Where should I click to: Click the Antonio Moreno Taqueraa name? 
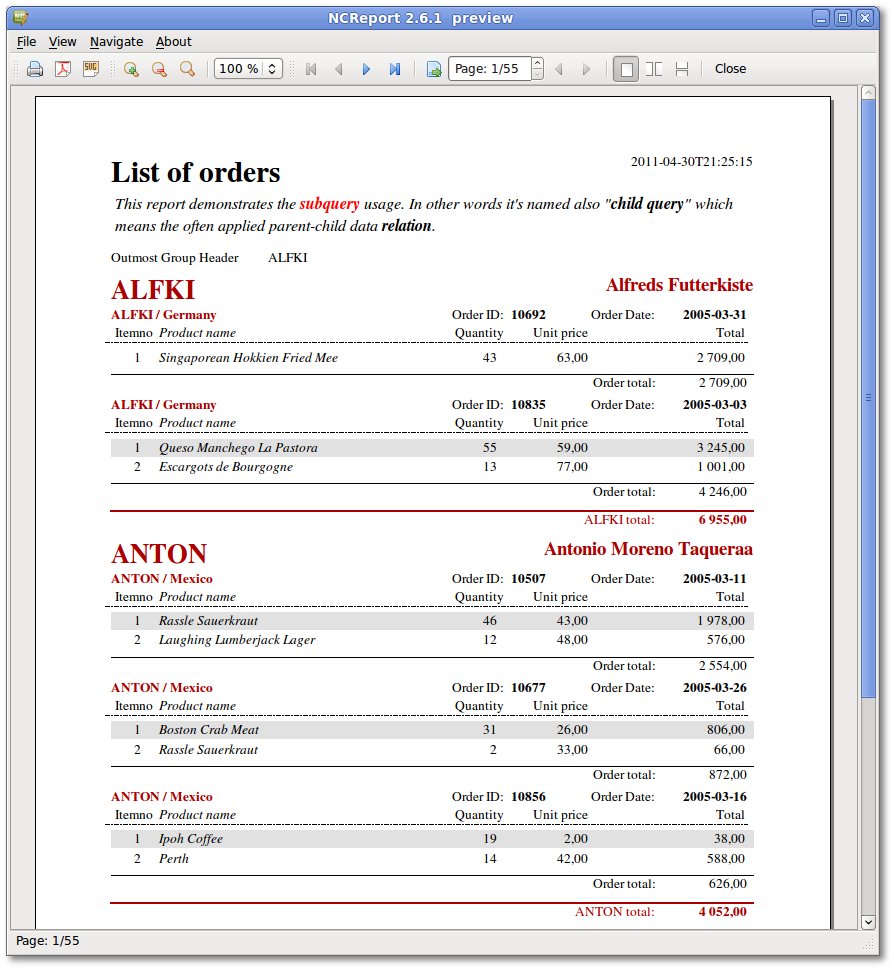(x=648, y=549)
